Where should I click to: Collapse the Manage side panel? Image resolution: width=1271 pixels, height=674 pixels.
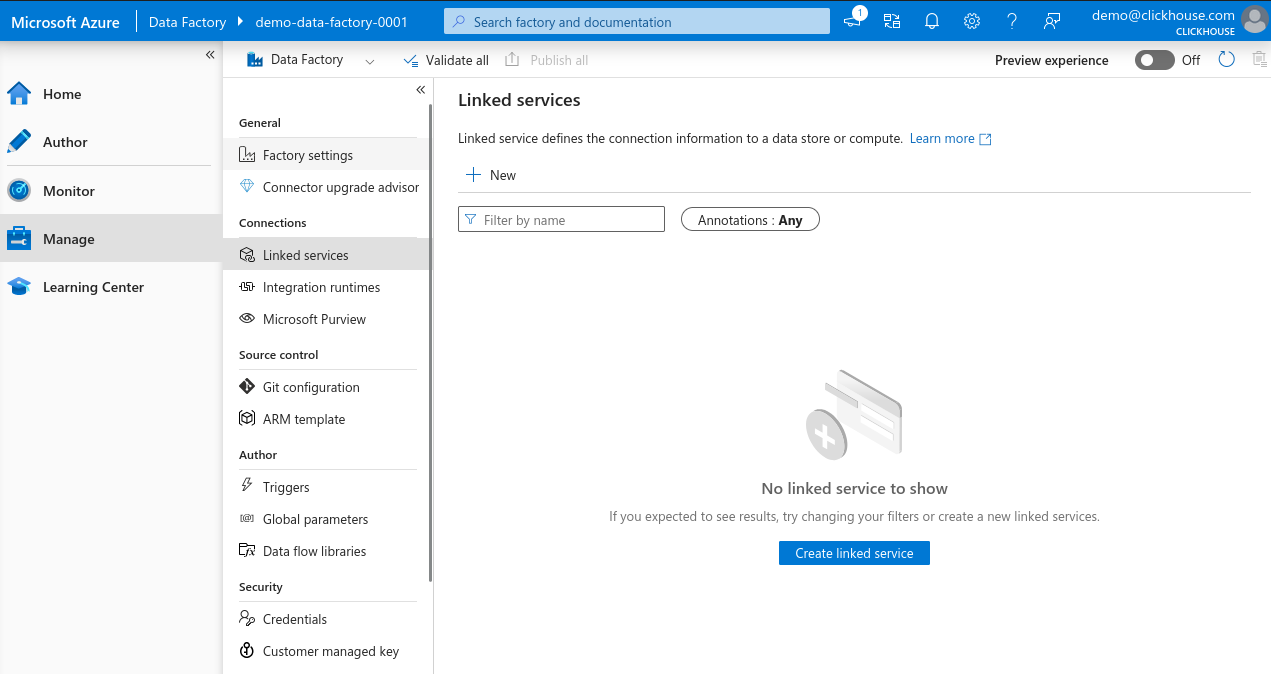click(x=420, y=89)
